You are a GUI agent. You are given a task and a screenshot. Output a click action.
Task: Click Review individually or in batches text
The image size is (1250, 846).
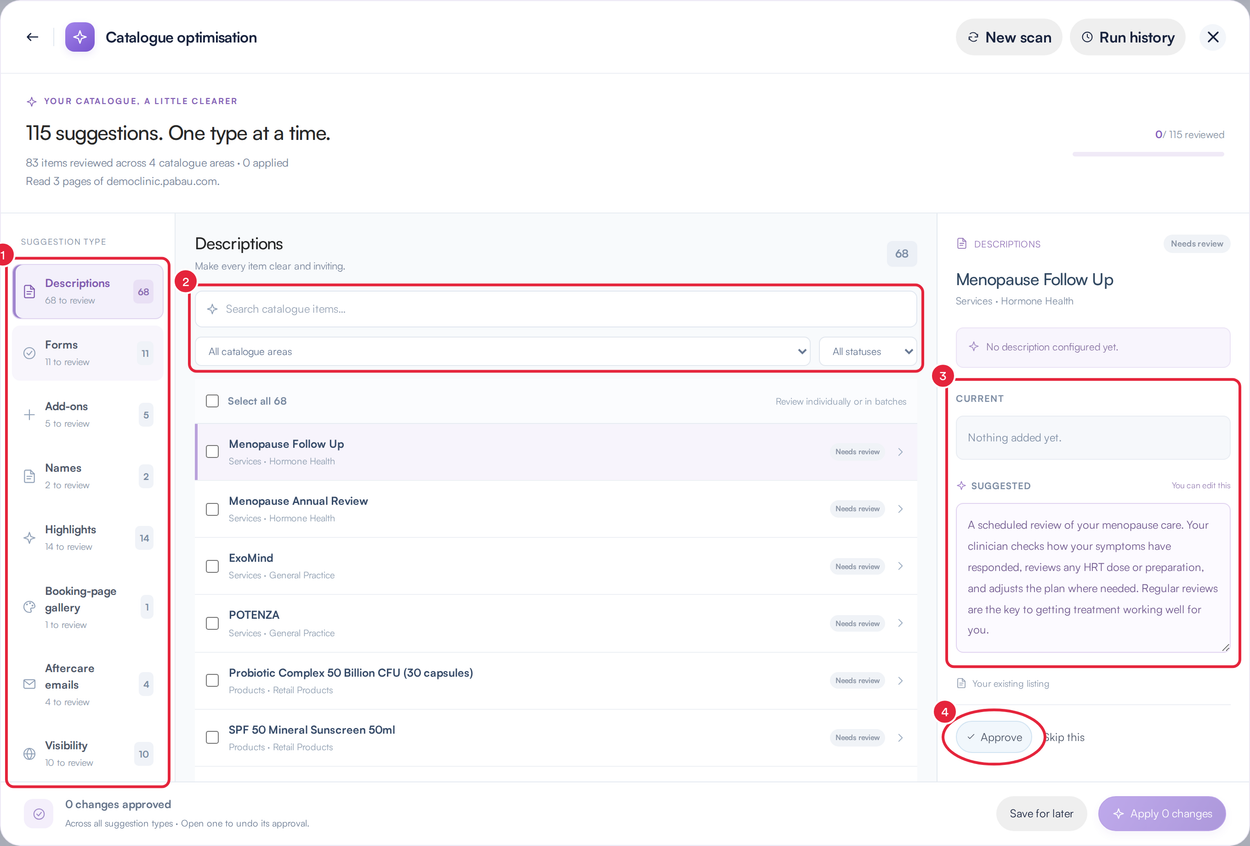841,402
